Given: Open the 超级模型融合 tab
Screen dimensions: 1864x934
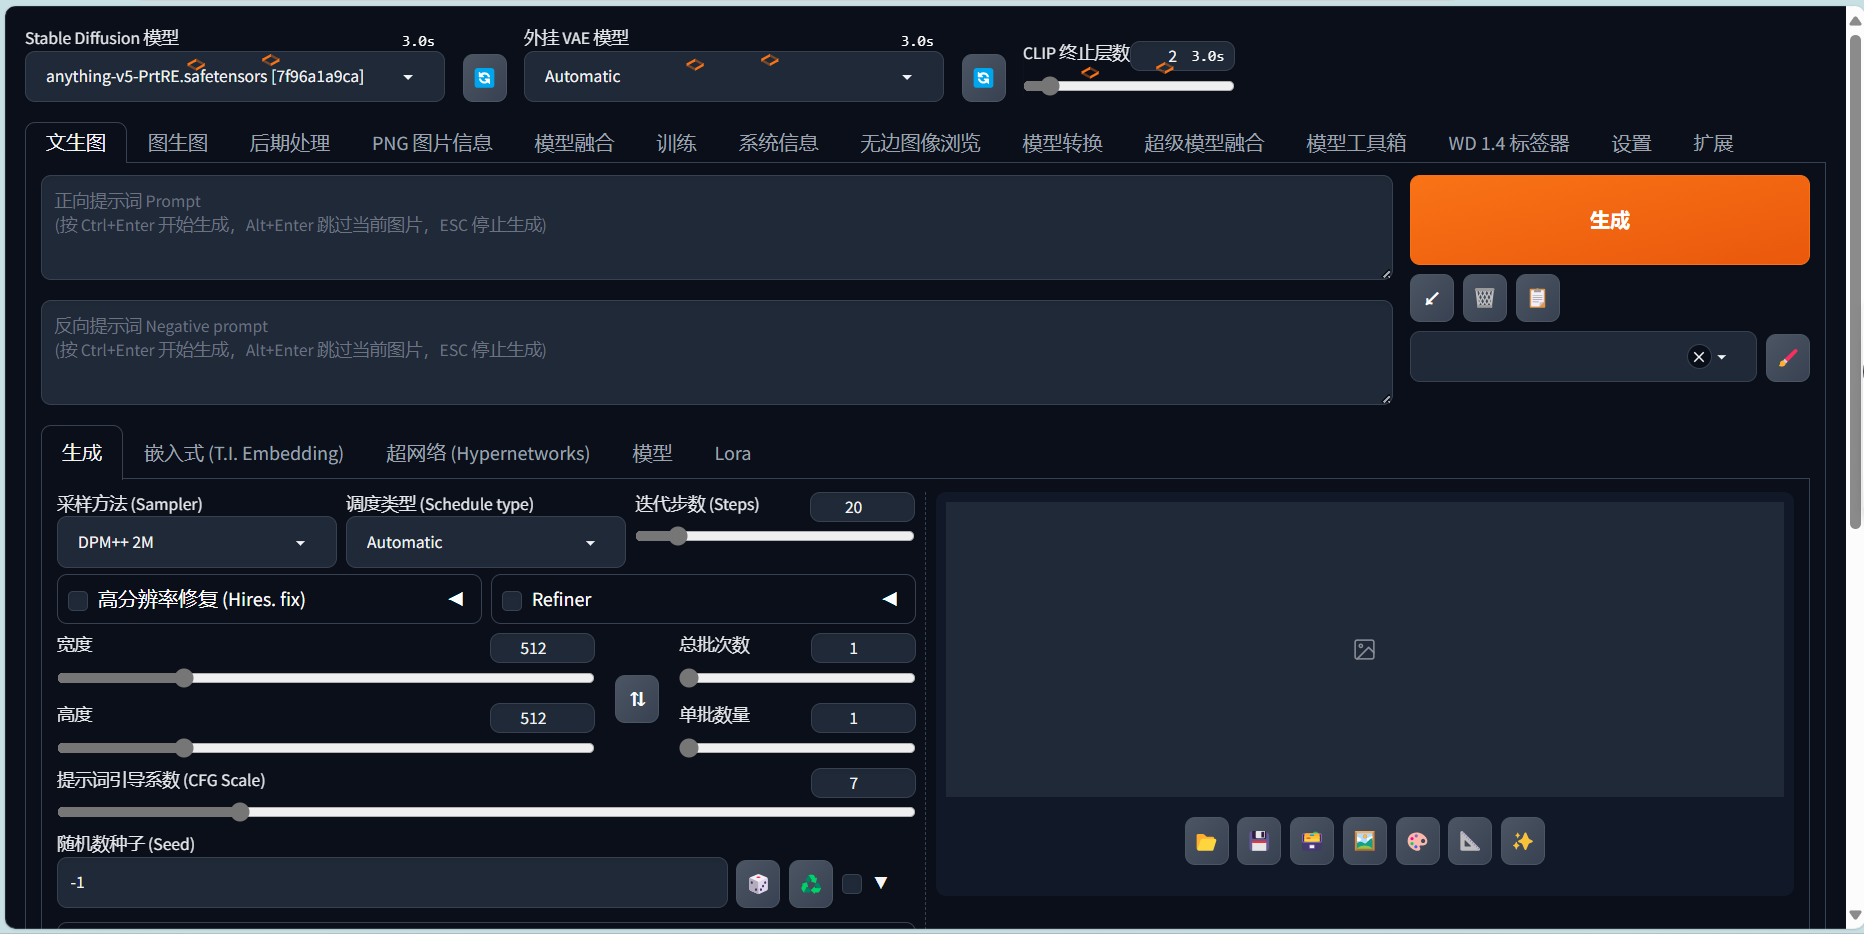Looking at the screenshot, I should point(1204,143).
